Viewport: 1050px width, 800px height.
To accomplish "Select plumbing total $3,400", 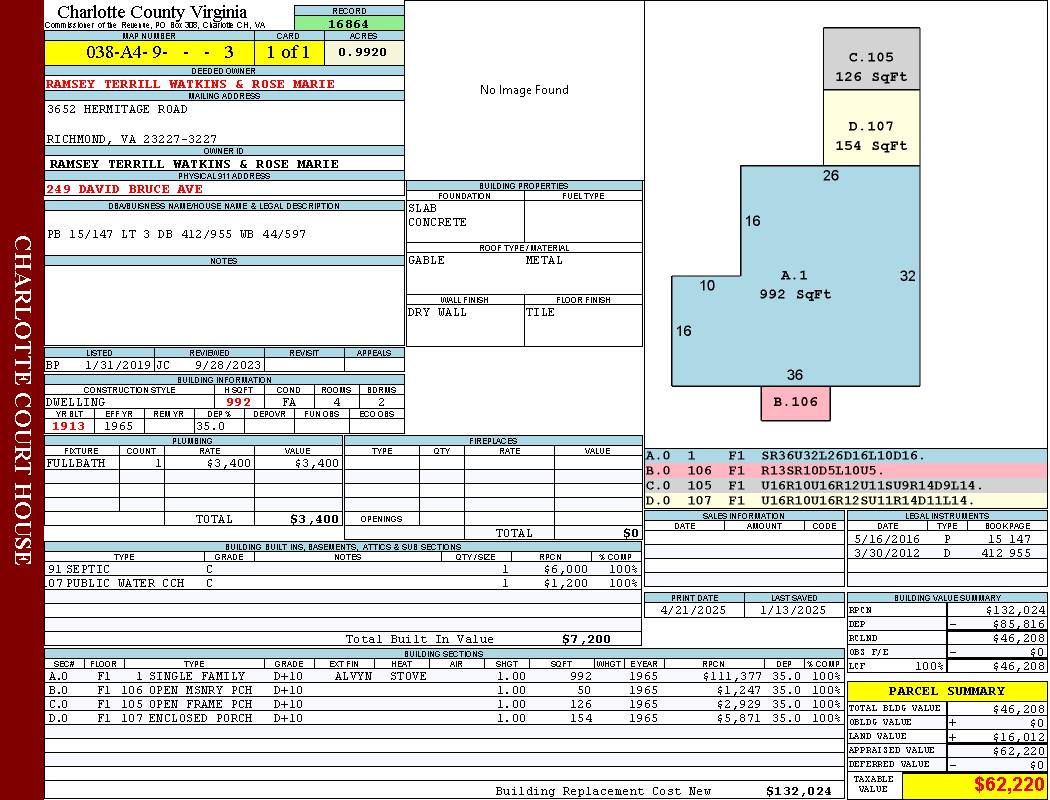I will click(314, 519).
